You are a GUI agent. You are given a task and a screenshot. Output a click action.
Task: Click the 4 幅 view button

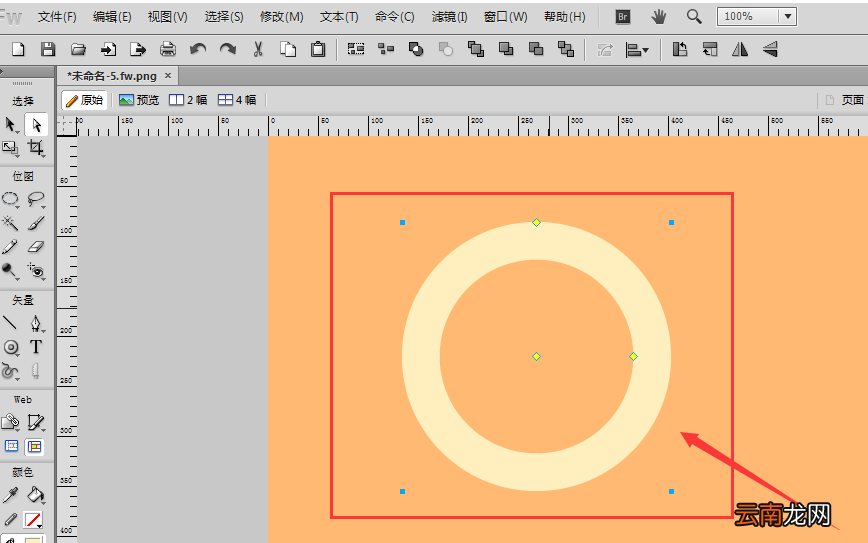coord(237,100)
